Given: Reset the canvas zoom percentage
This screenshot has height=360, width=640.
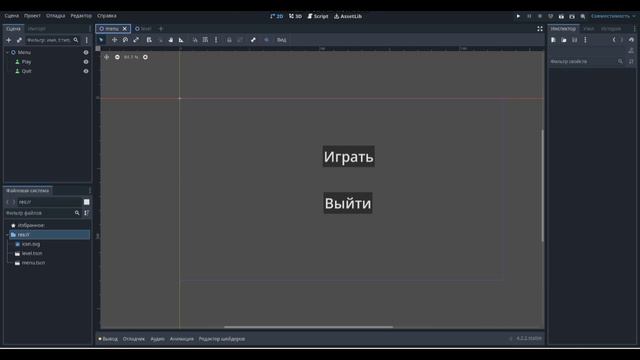Looking at the screenshot, I should 131,57.
